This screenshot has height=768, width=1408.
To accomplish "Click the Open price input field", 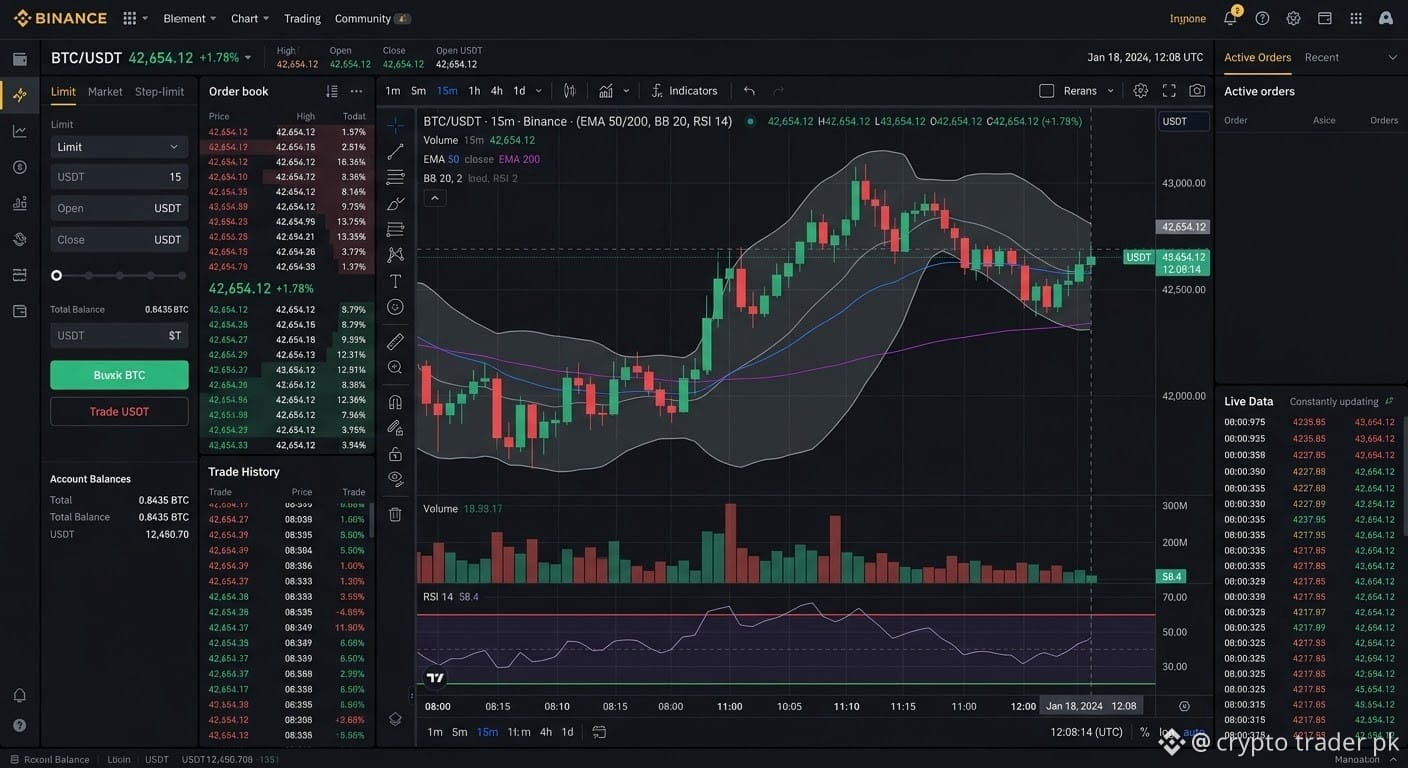I will [x=119, y=208].
